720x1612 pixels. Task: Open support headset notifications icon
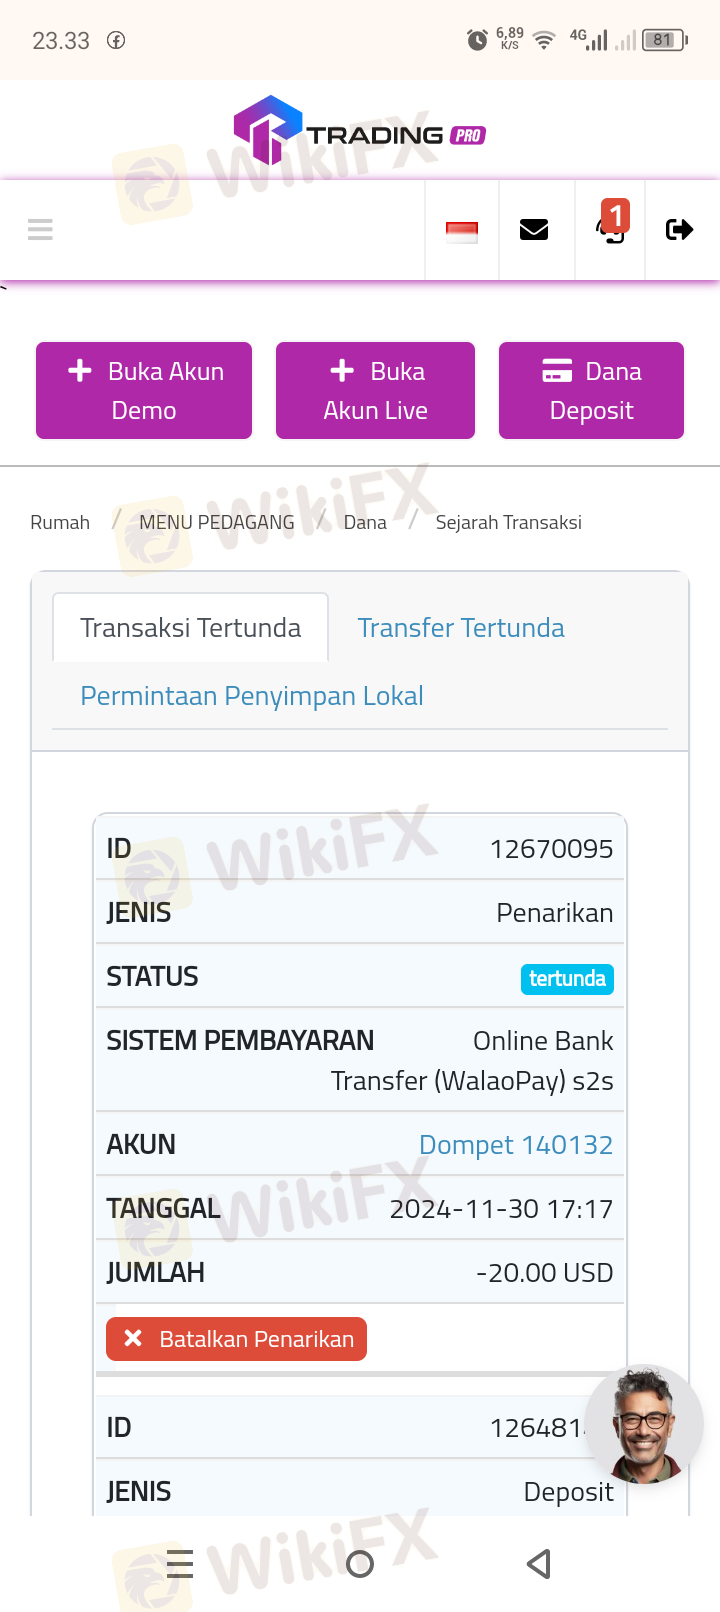click(x=611, y=228)
